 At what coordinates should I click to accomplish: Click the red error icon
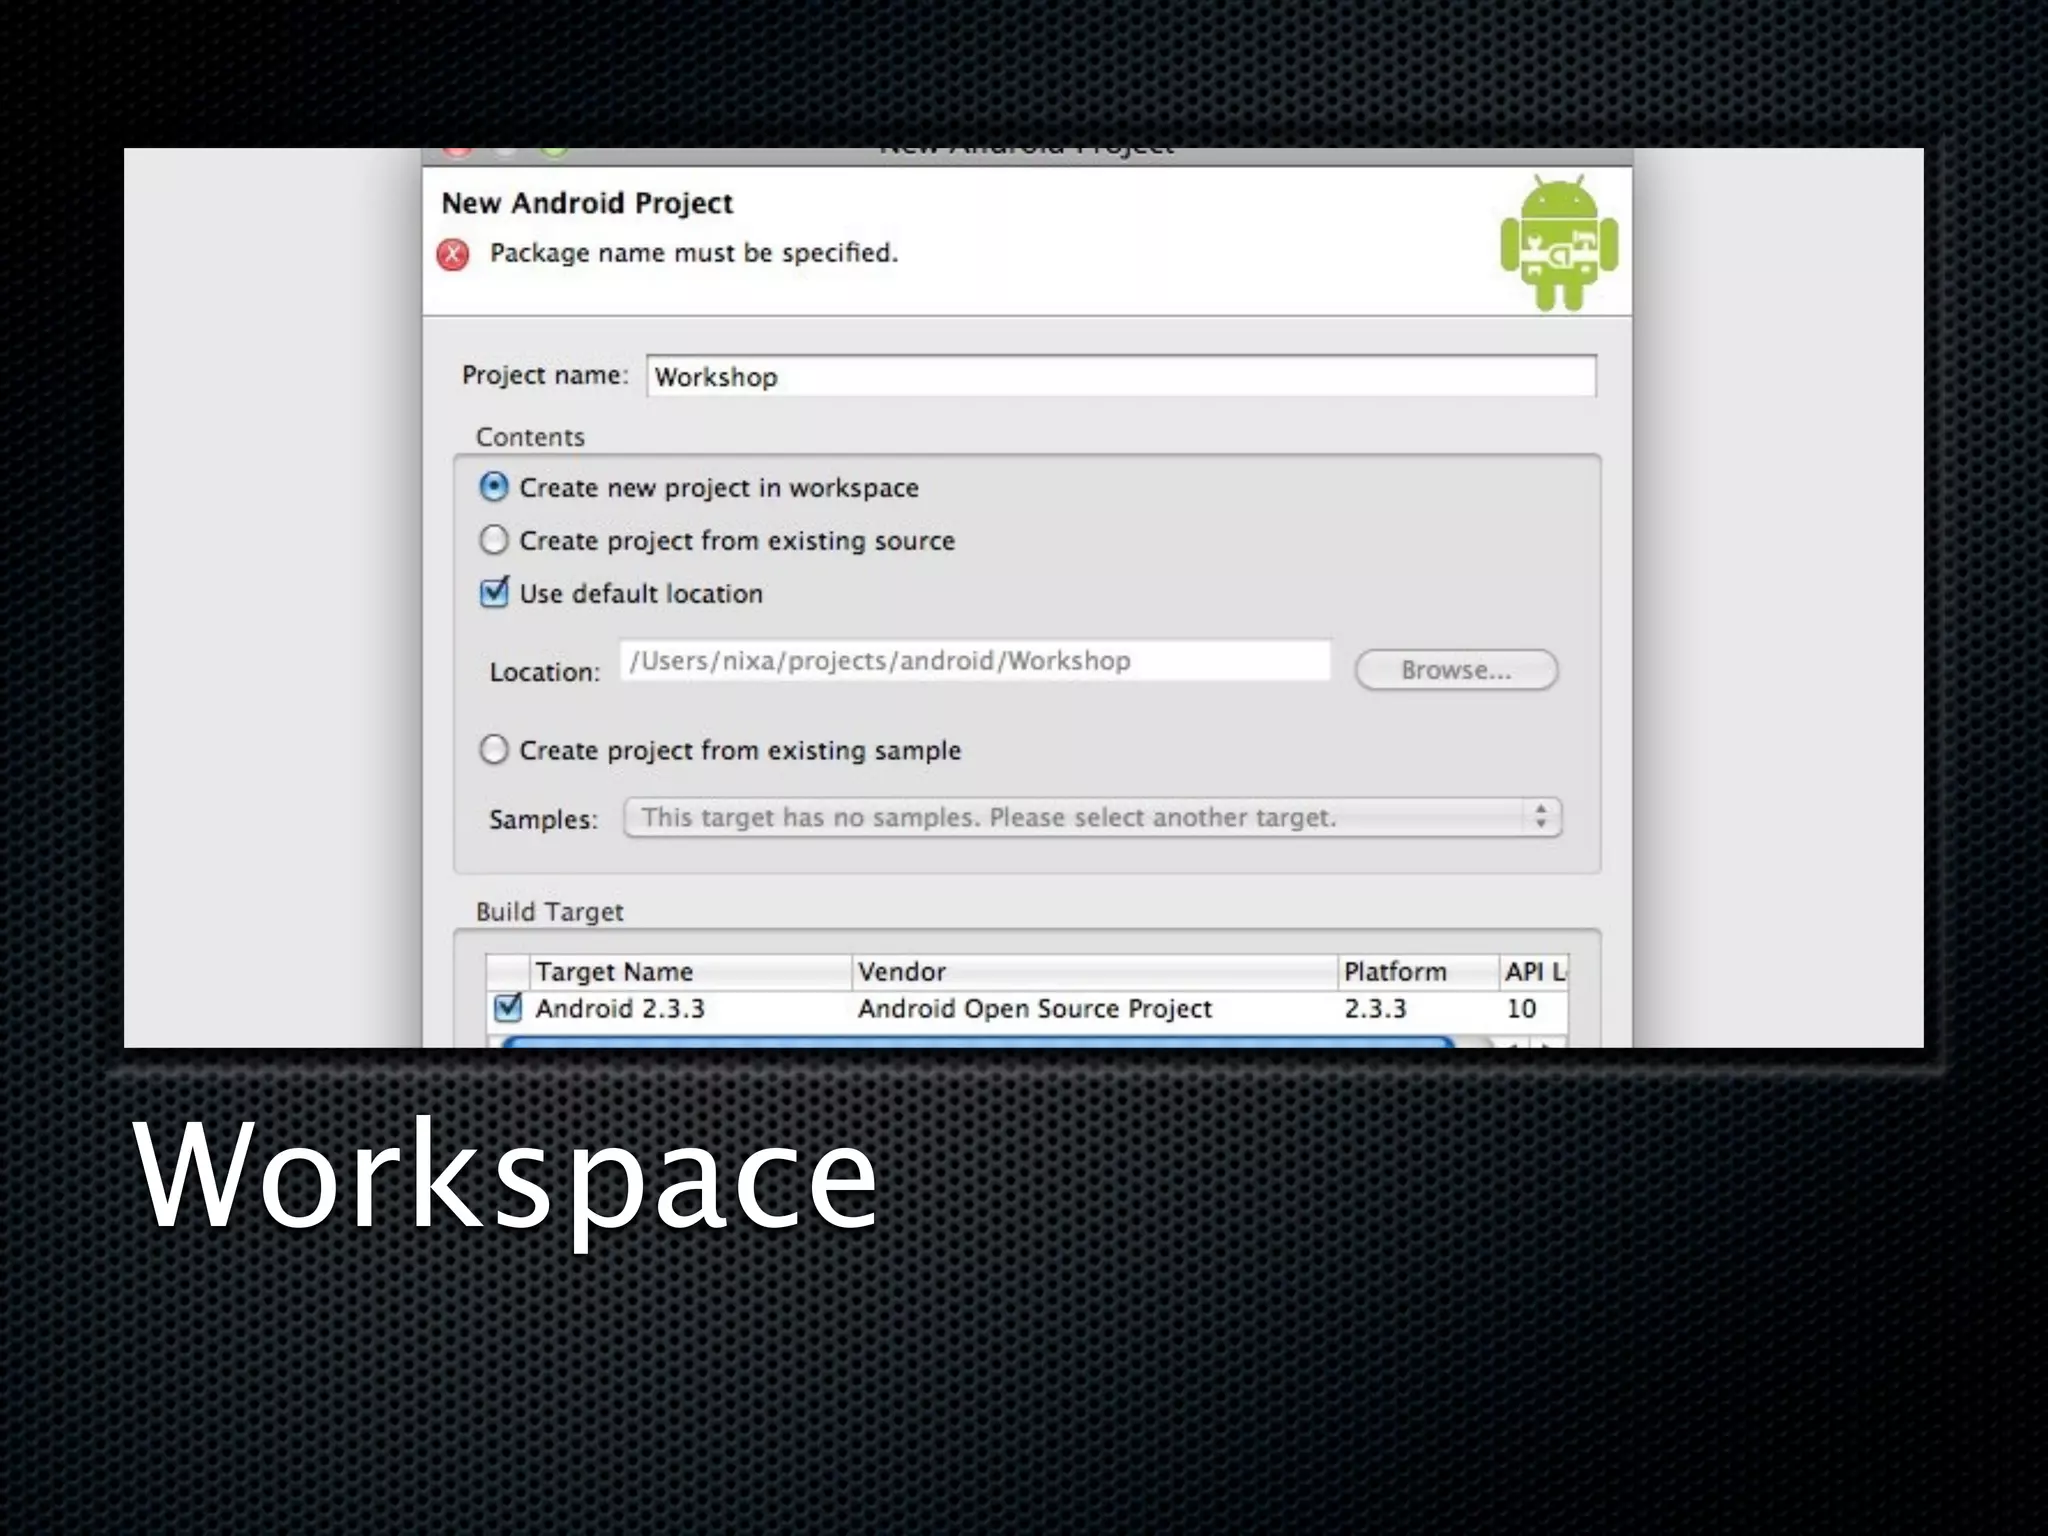tap(453, 255)
